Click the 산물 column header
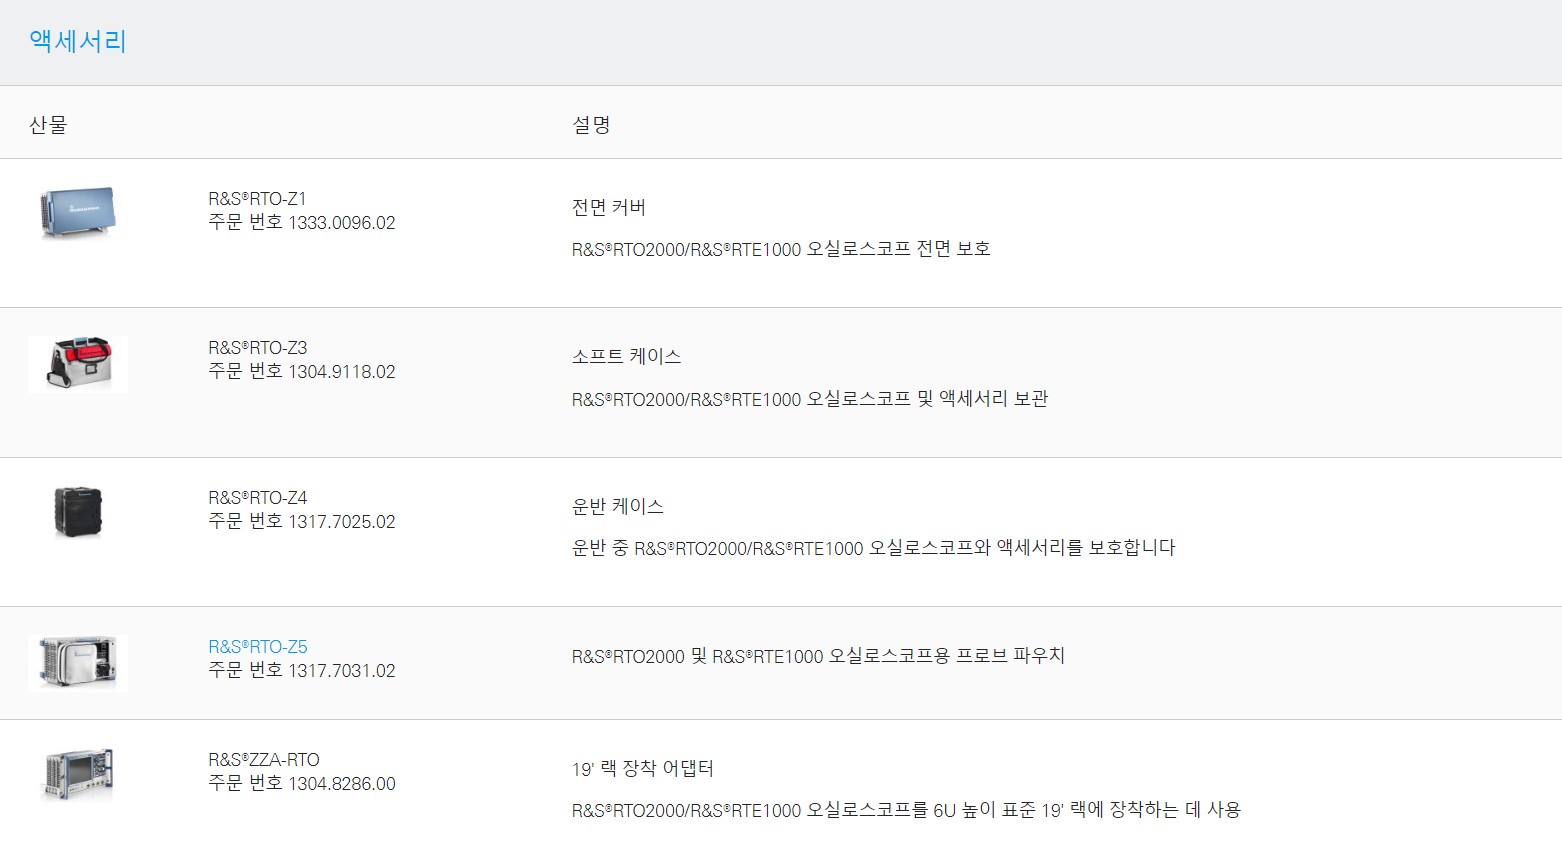The height and width of the screenshot is (860, 1562). tap(48, 125)
